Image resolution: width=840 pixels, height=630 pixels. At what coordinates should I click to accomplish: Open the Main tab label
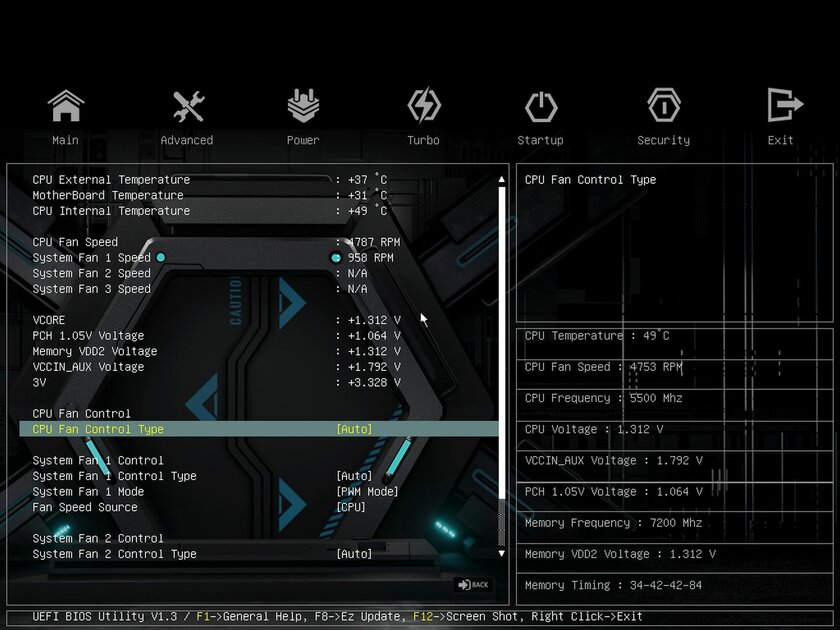click(x=65, y=140)
